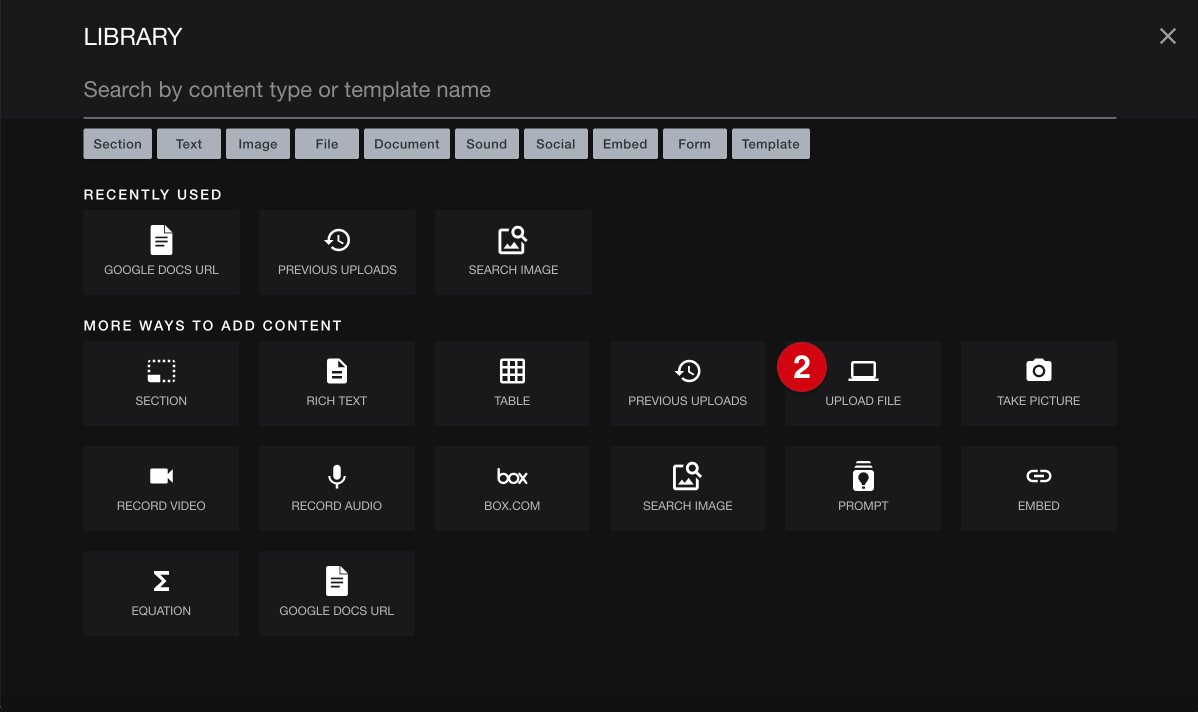Filter library by Form

coord(695,144)
